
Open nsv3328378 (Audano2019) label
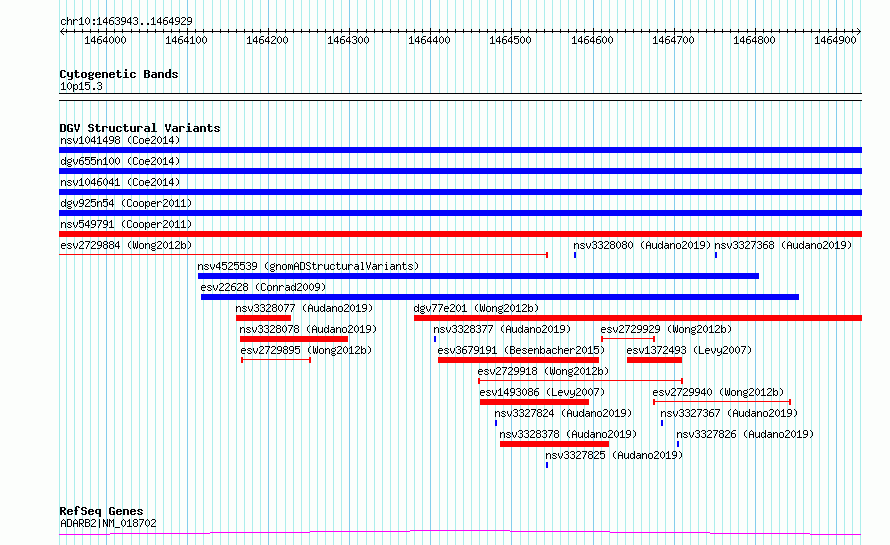pos(568,434)
